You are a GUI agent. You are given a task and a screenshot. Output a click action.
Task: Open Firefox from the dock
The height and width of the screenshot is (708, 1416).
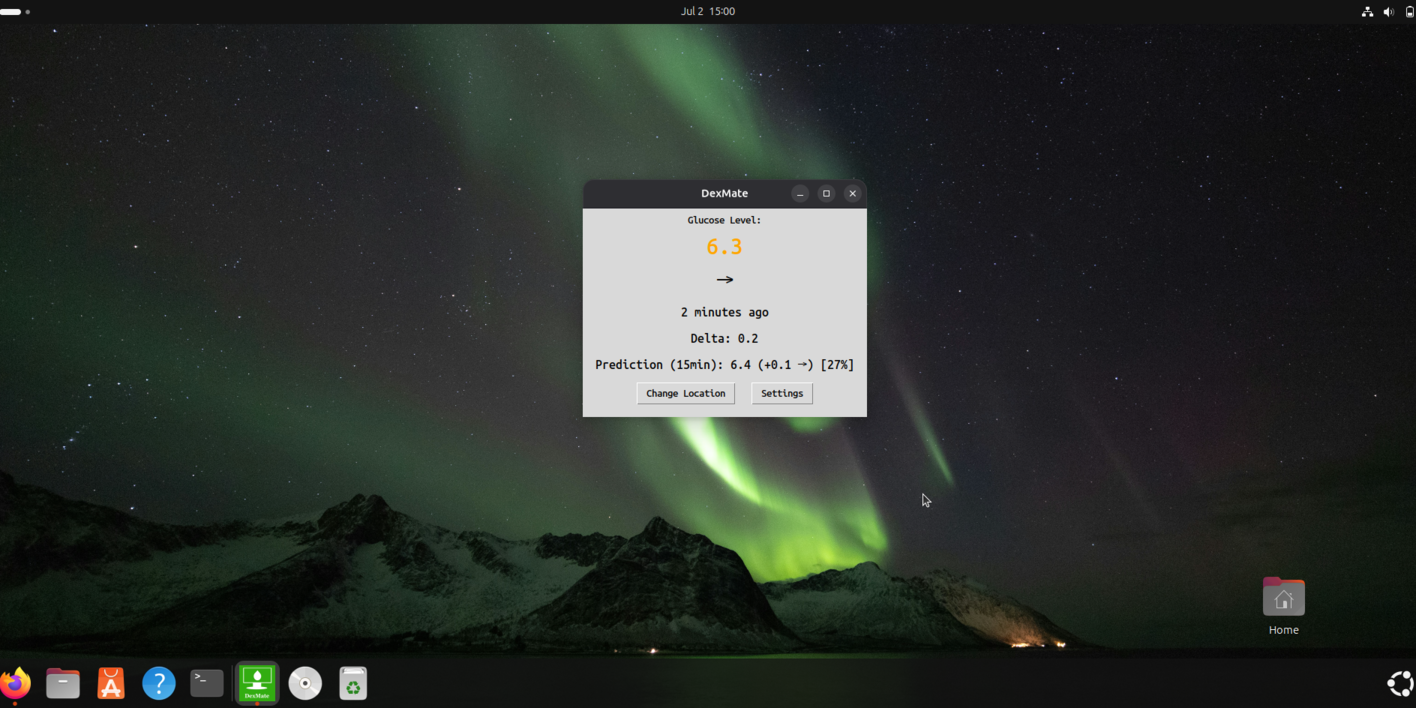(x=15, y=683)
